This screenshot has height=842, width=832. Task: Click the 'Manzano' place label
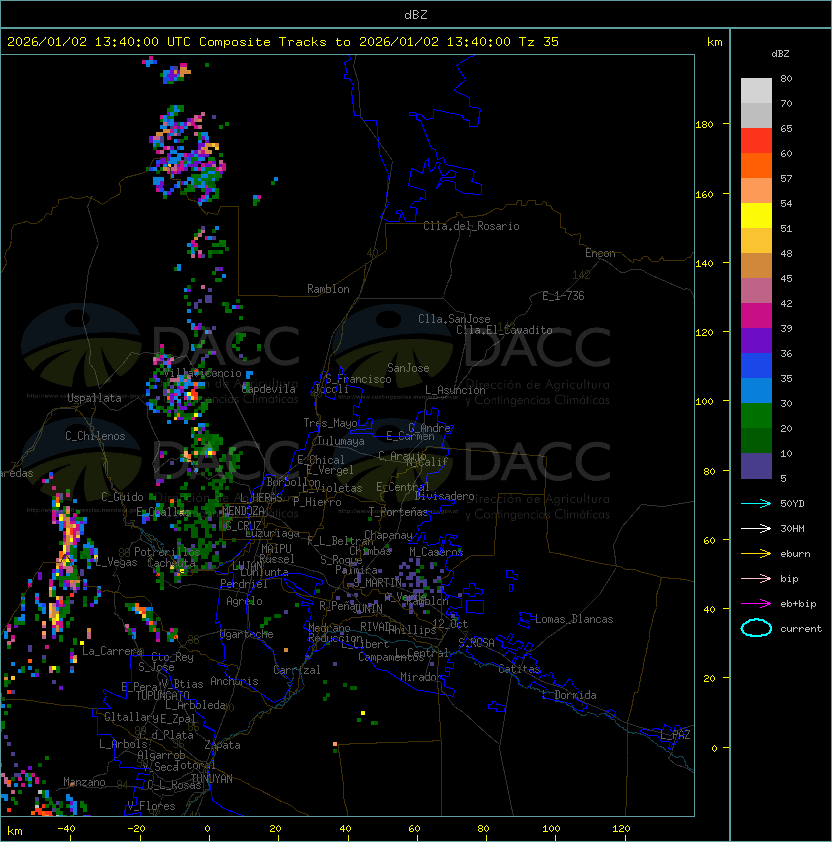[84, 782]
